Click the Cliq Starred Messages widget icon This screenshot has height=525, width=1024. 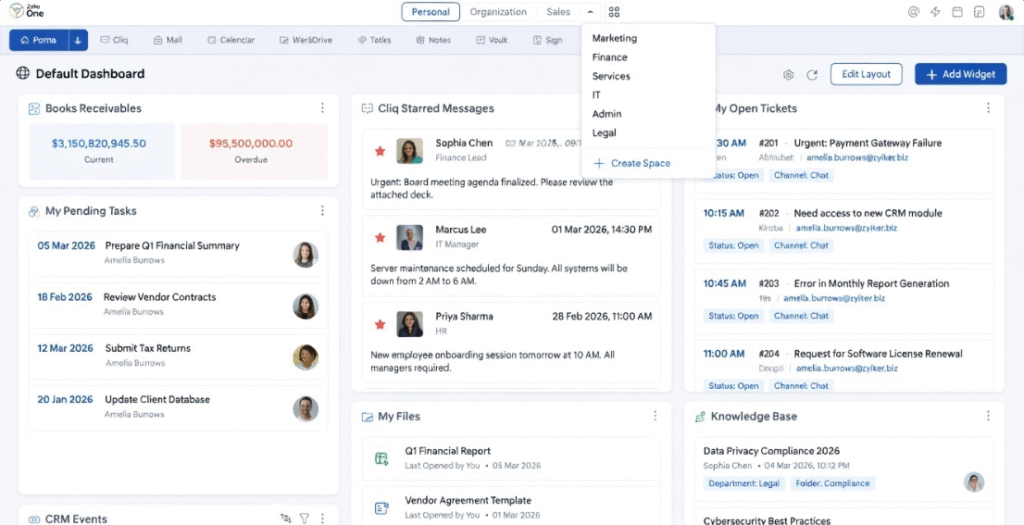(367, 108)
